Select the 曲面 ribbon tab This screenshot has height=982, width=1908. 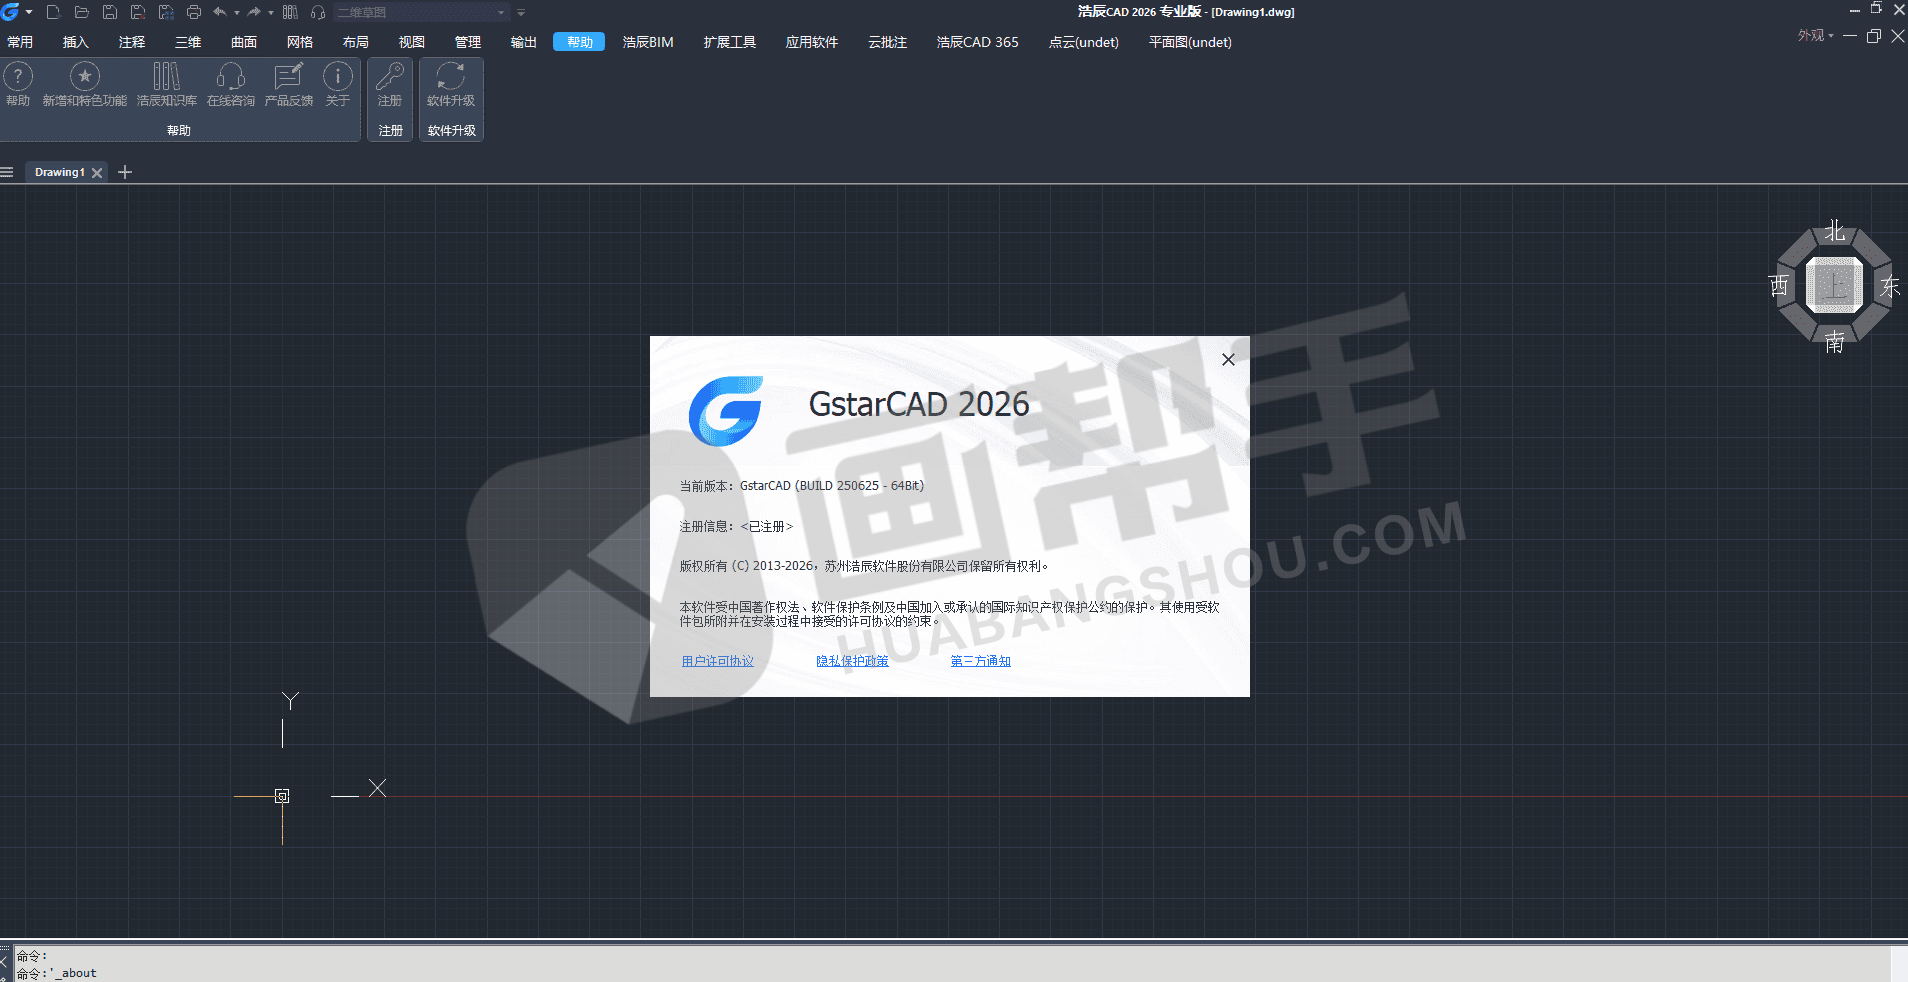(244, 42)
